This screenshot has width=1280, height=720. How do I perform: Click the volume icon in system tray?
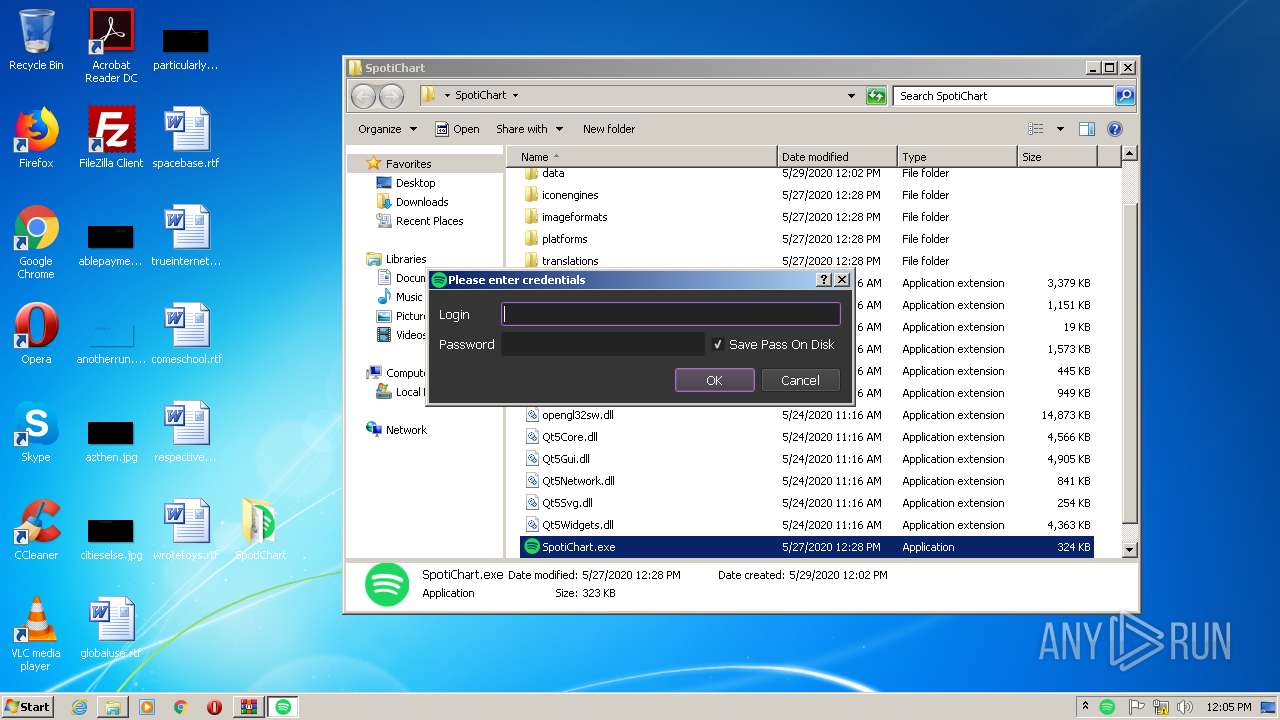coord(1184,706)
